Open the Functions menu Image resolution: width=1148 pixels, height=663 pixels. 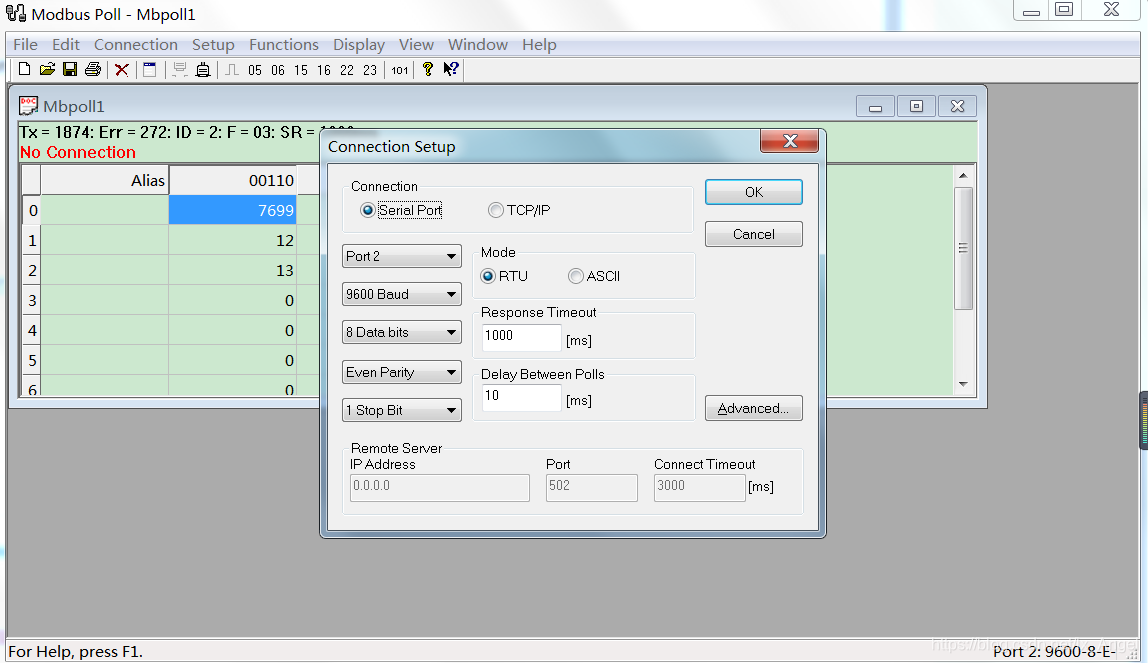[283, 45]
